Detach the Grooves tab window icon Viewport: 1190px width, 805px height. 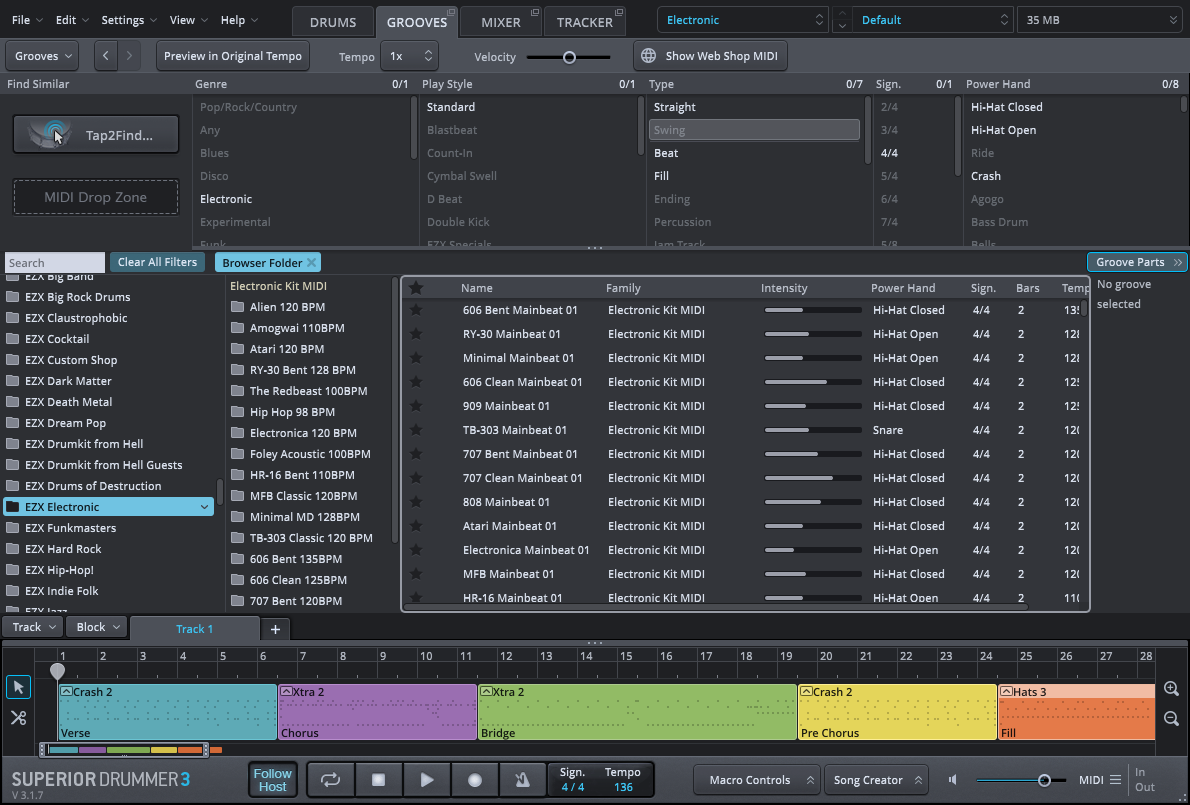451,12
